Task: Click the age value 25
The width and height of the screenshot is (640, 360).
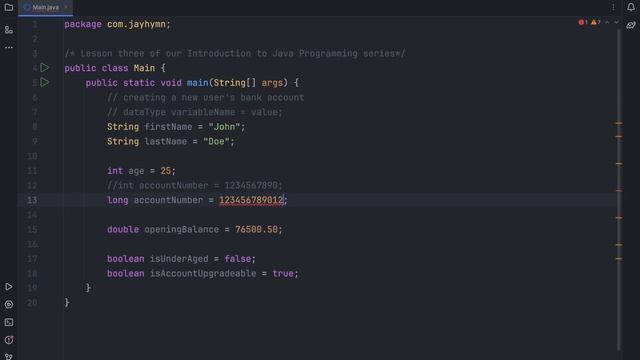Action: (165, 171)
